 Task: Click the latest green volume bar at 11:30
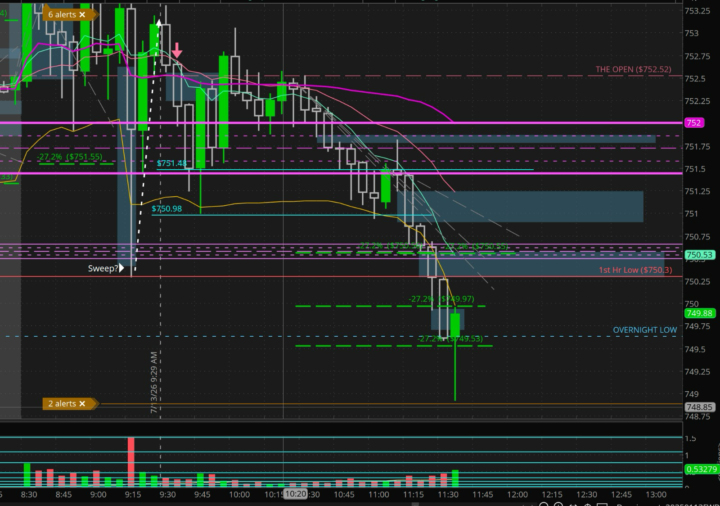[x=455, y=478]
